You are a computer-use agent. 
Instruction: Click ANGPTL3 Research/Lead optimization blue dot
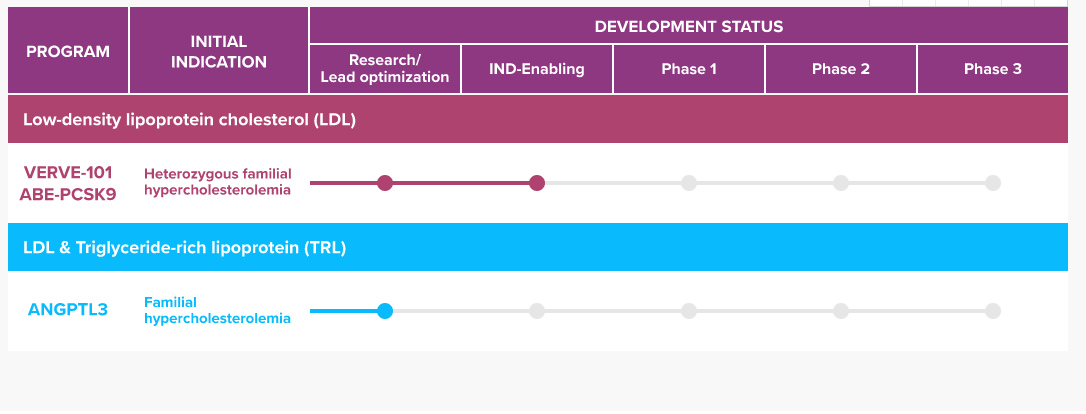coord(385,311)
